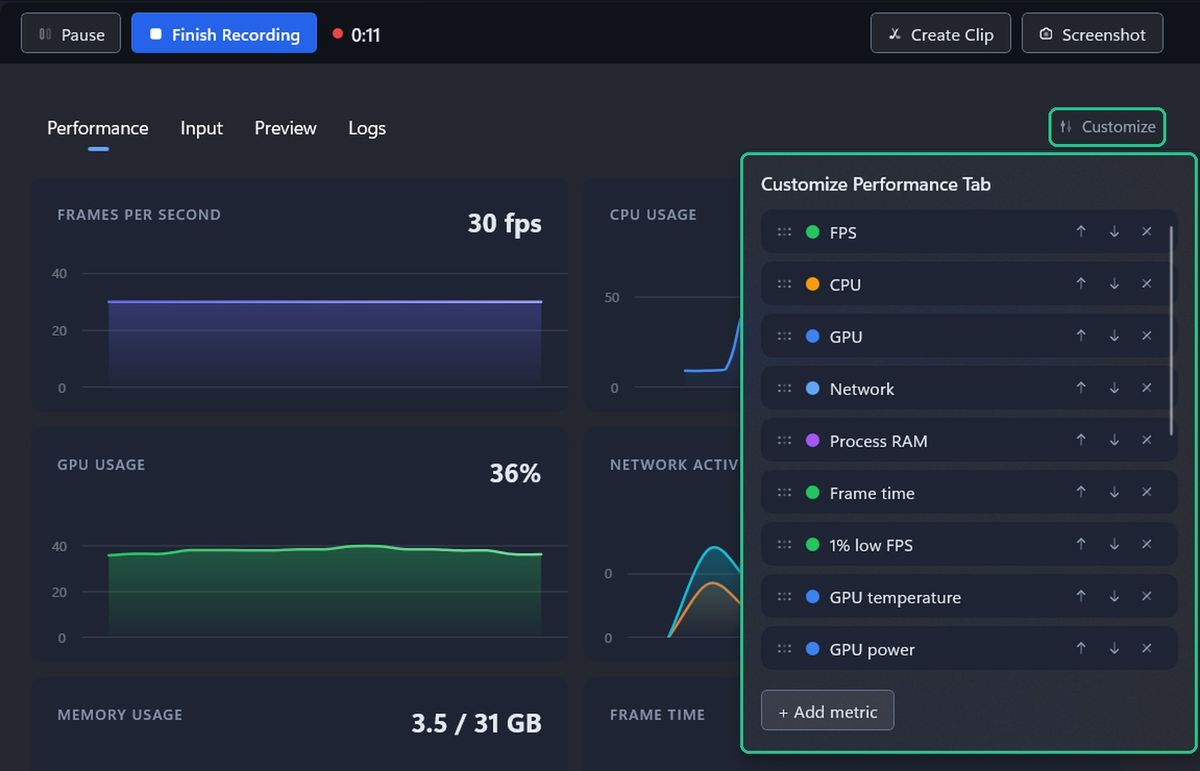Move Frame time metric down

point(1114,492)
